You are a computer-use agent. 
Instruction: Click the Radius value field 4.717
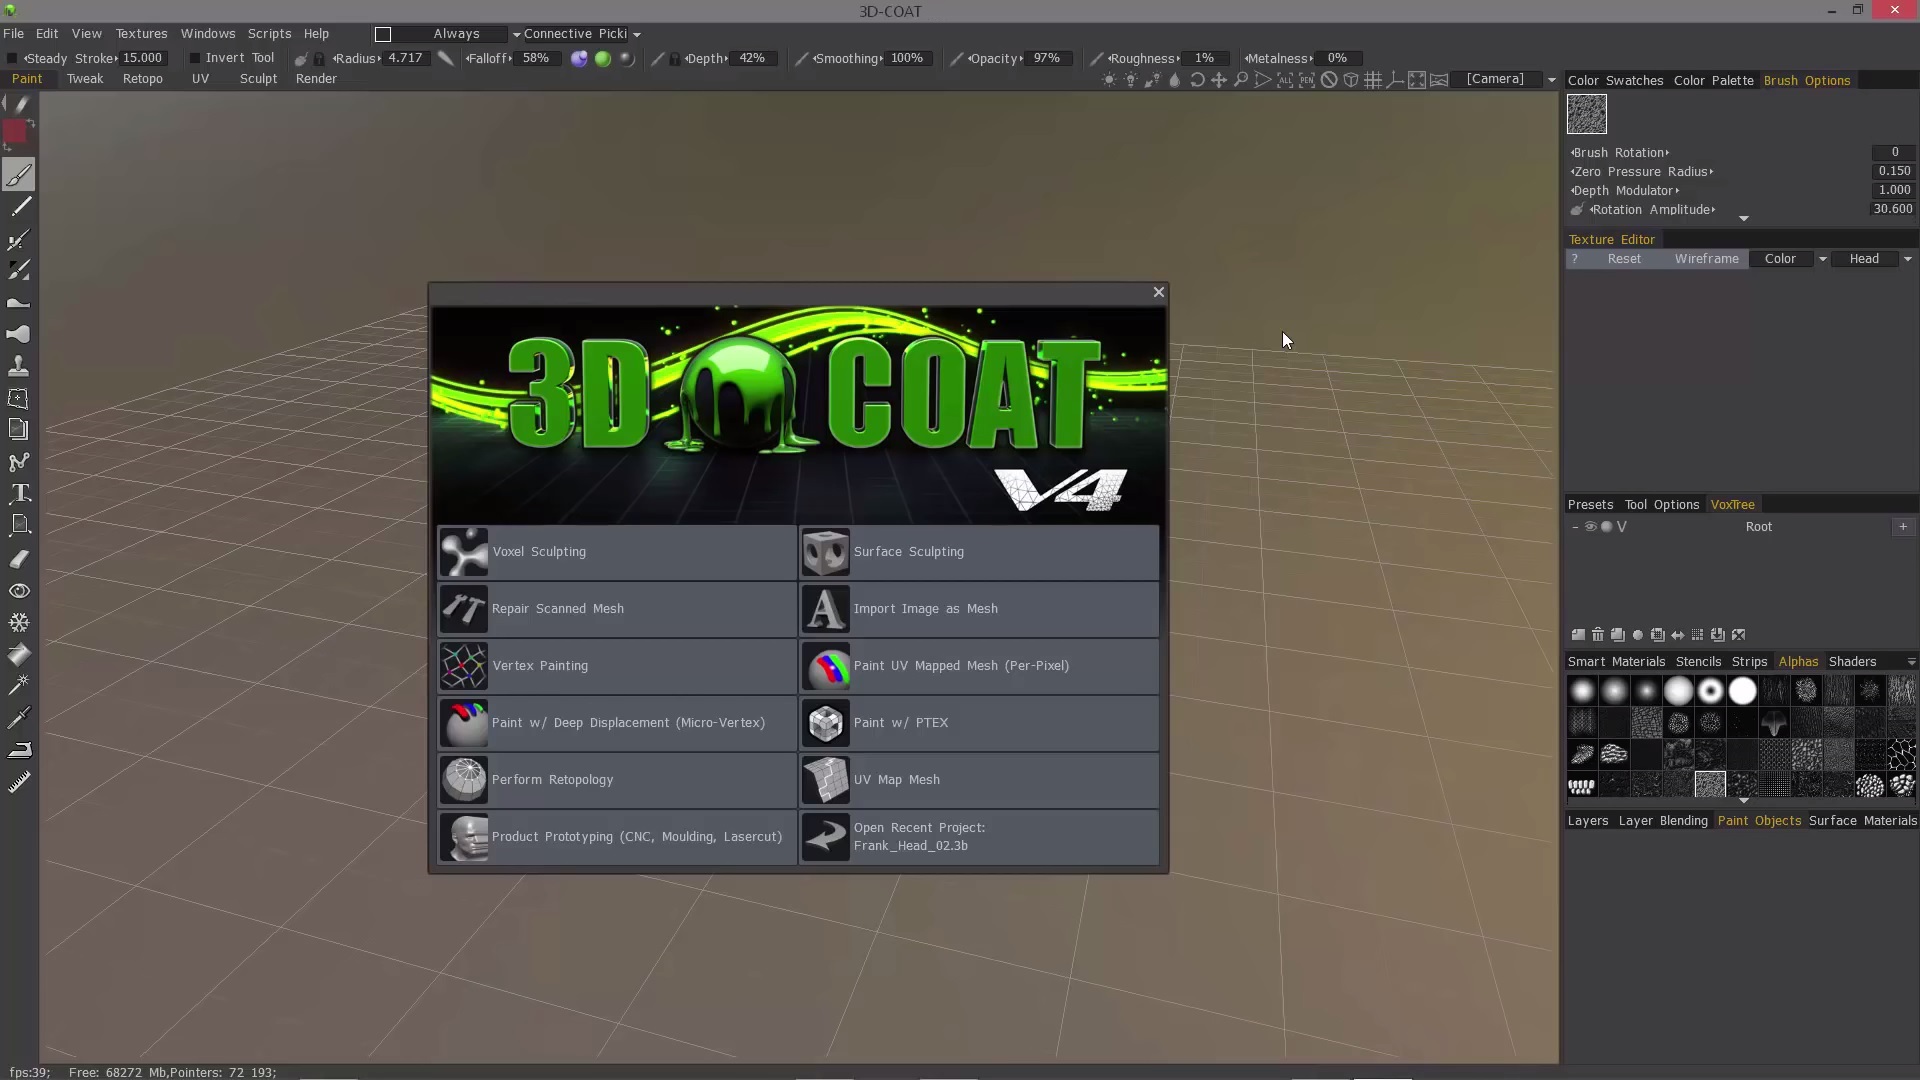point(405,58)
